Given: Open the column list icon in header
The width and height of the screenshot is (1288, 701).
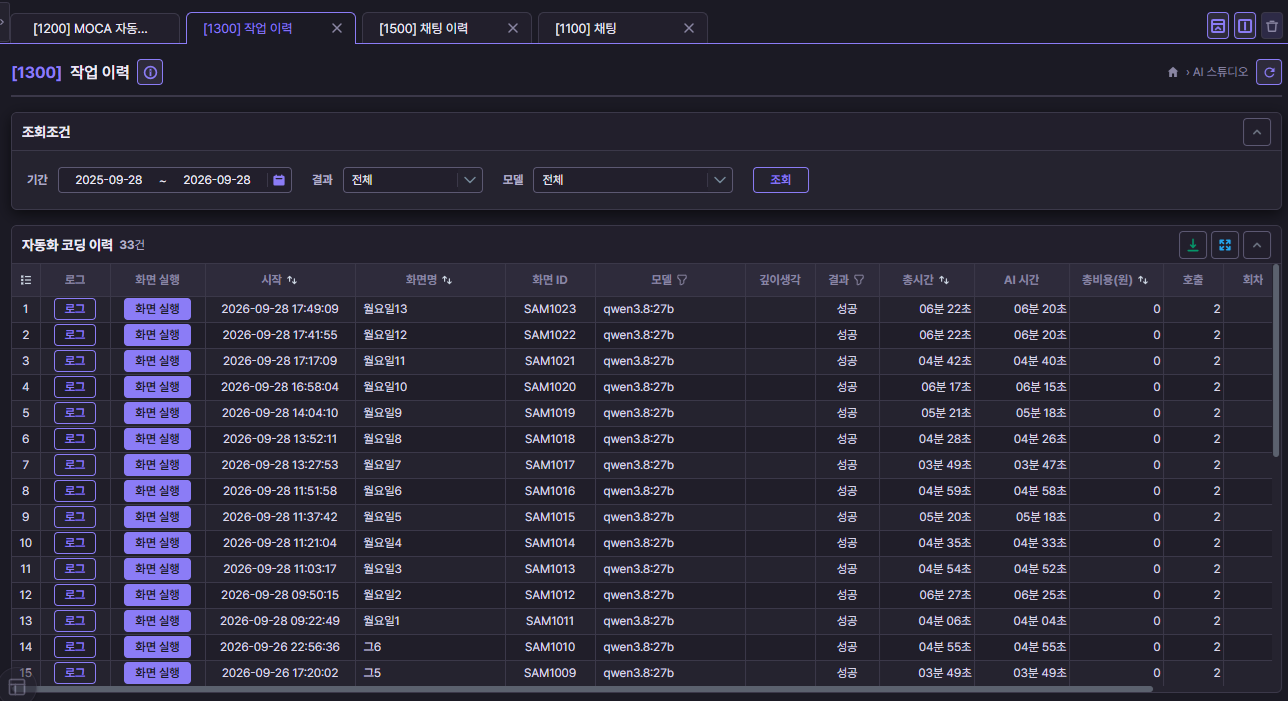Looking at the screenshot, I should [26, 280].
